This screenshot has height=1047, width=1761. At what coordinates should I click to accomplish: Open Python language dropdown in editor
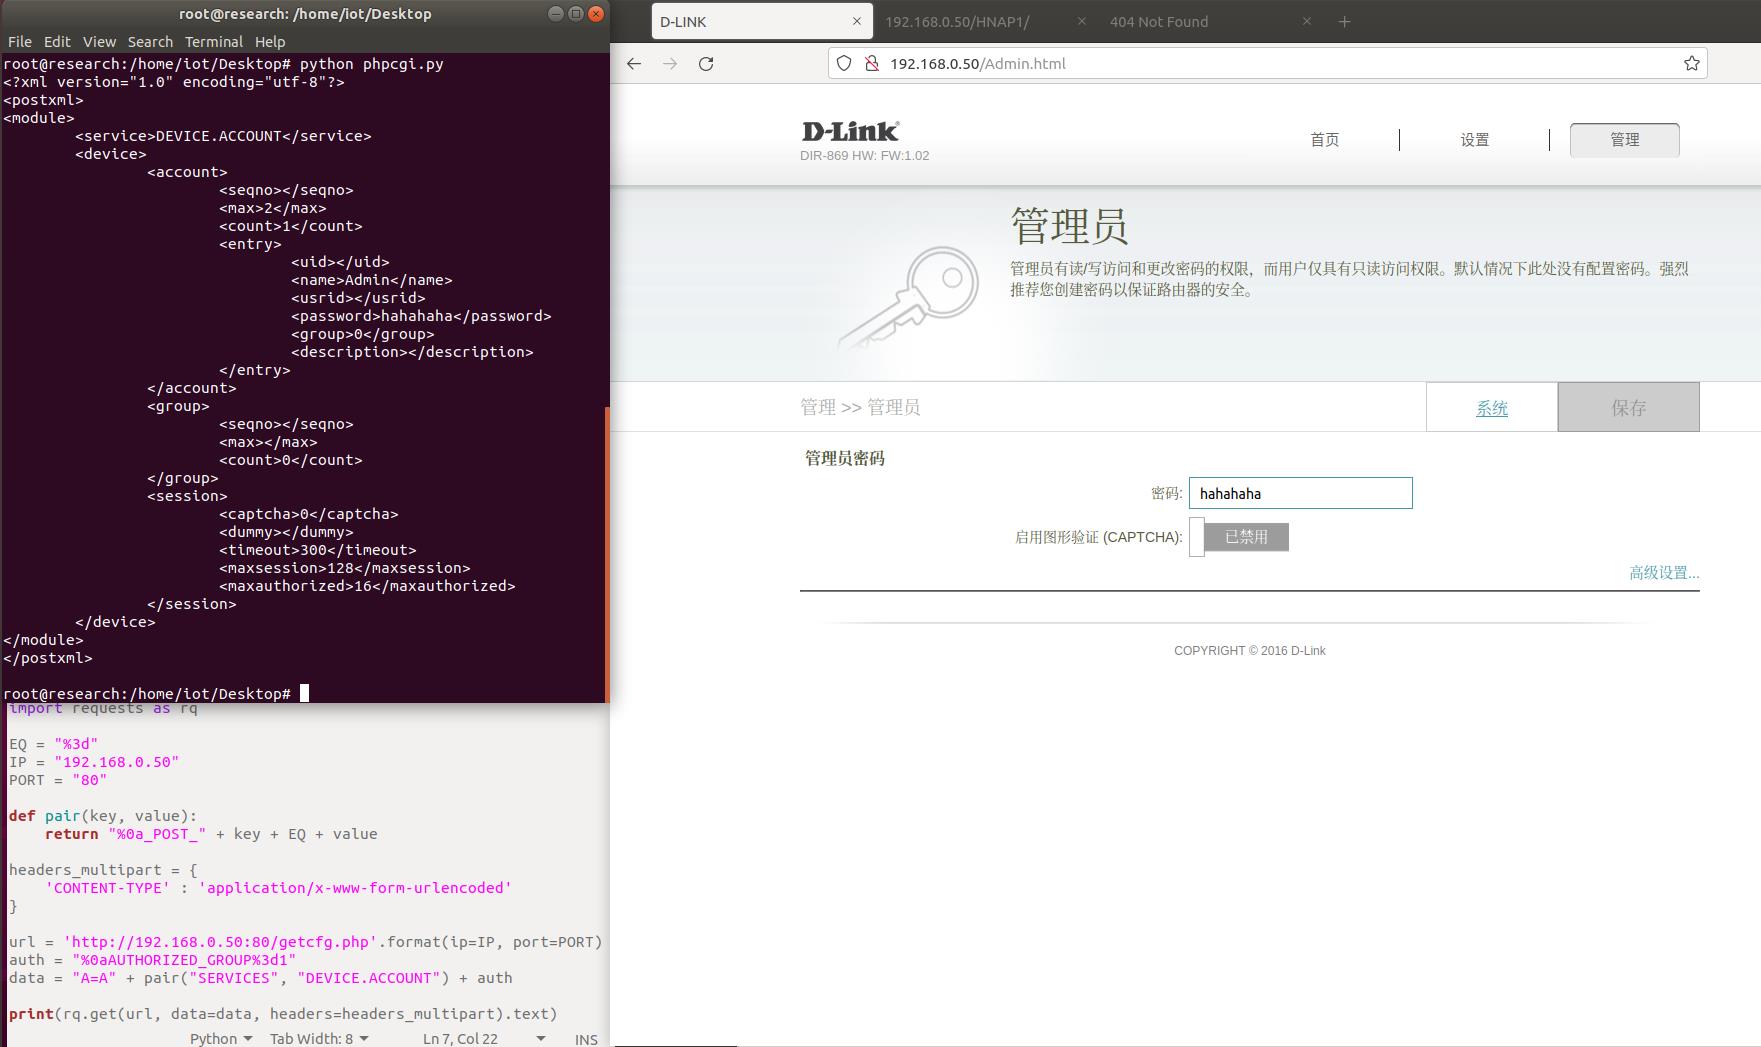point(221,1038)
